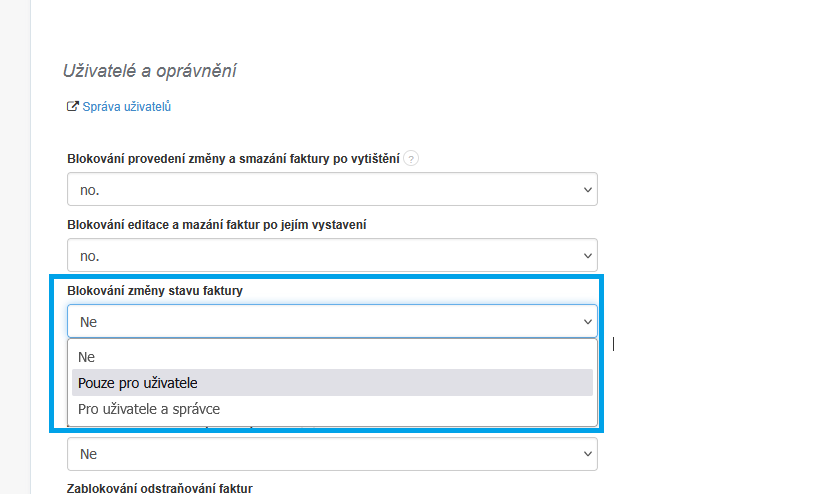
Task: Click the chevron of the bottom 'Ne' dropdown
Action: click(586, 454)
